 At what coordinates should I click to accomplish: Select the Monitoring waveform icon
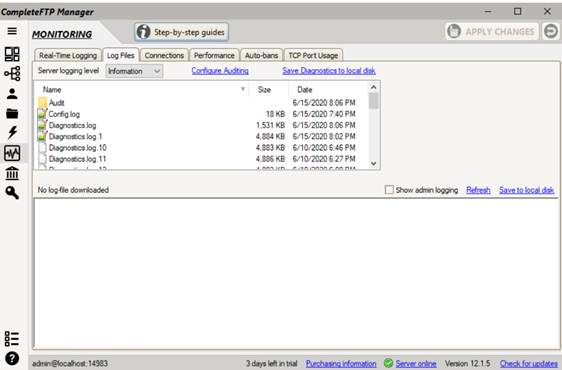click(x=12, y=153)
